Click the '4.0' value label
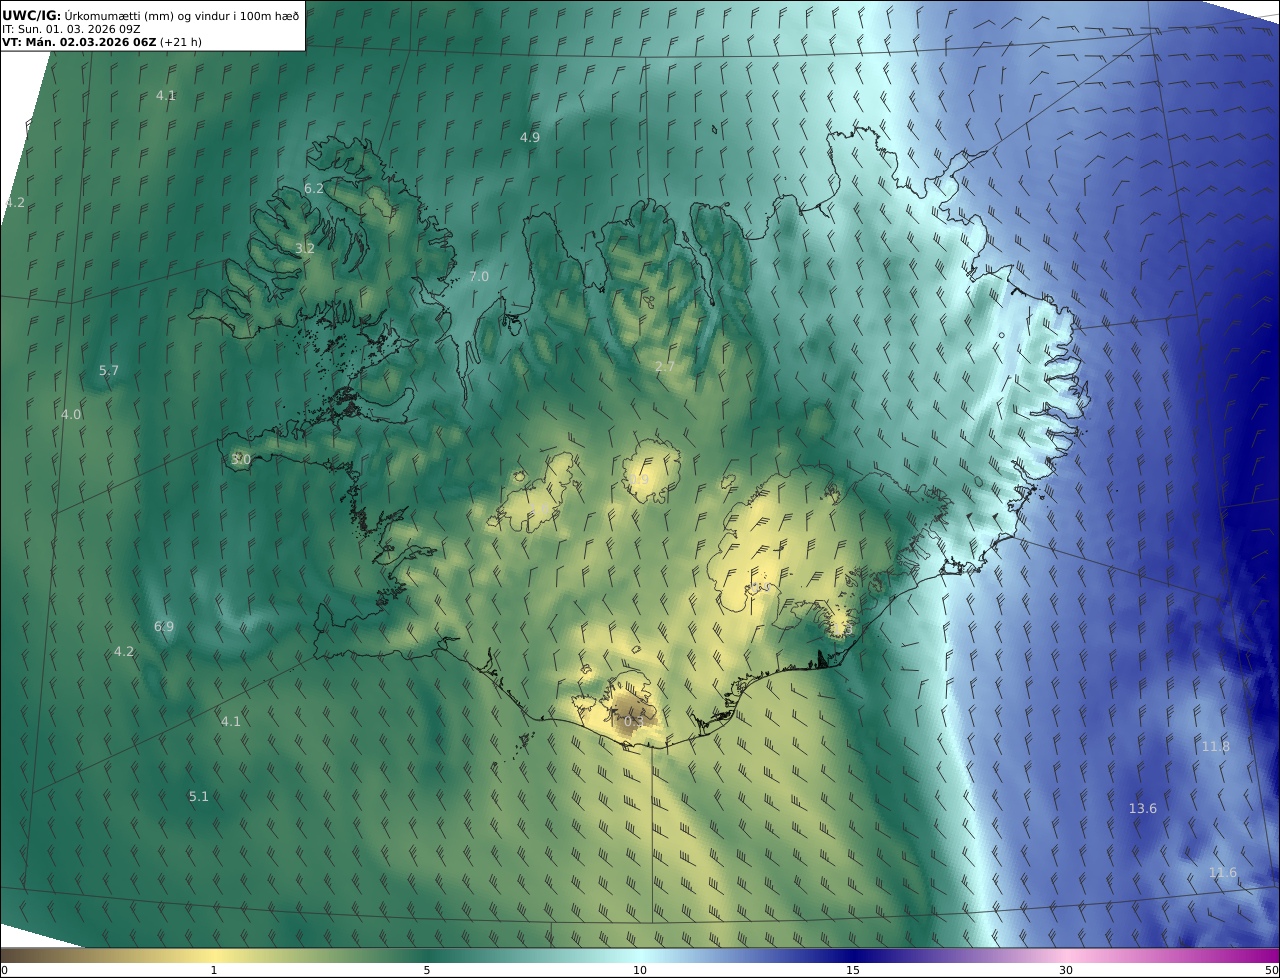The height and width of the screenshot is (978, 1280). tap(71, 414)
